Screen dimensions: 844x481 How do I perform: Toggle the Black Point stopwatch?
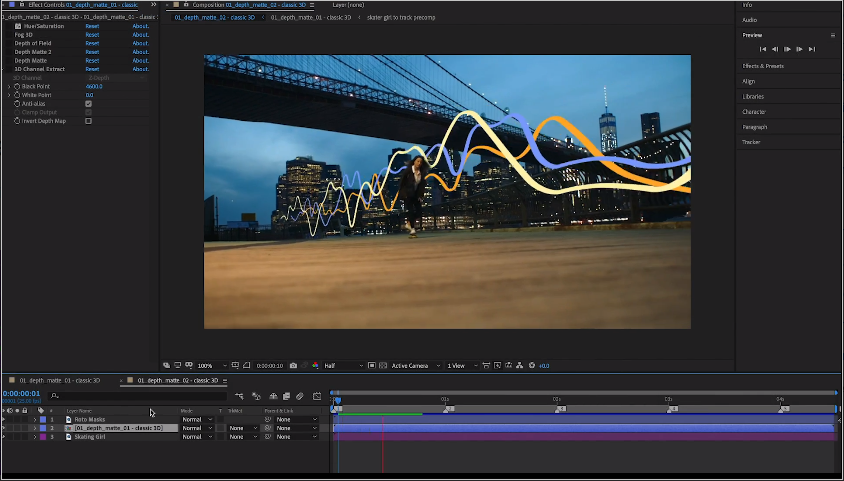[x=17, y=87]
